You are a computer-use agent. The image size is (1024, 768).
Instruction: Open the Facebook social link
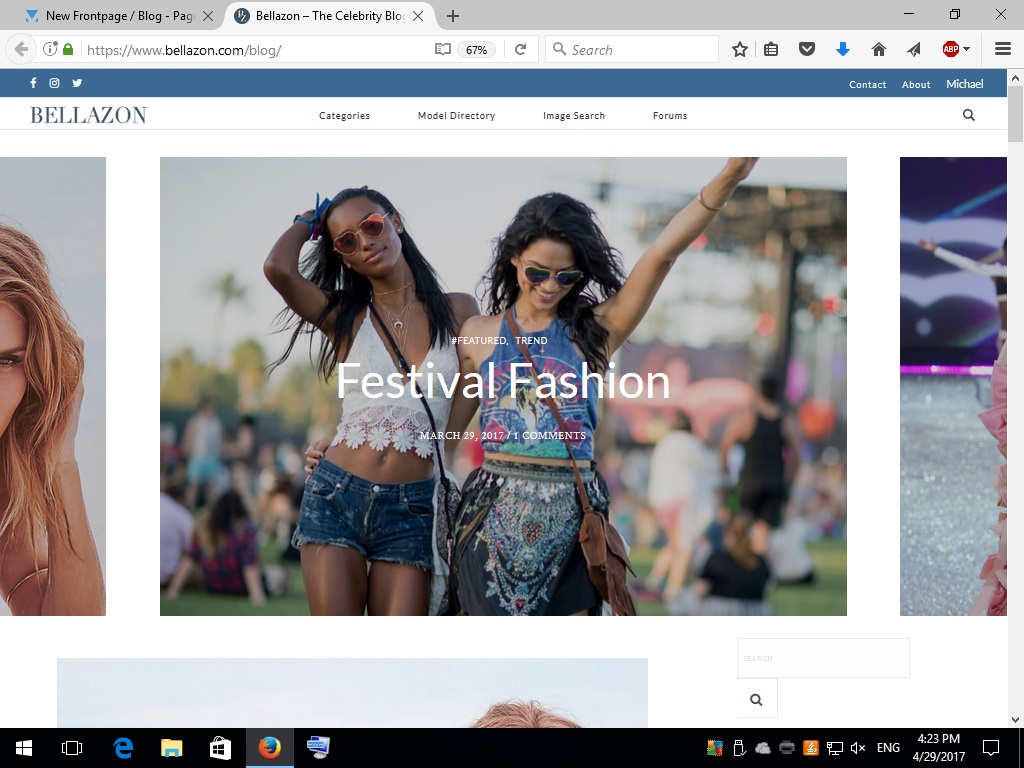(33, 83)
